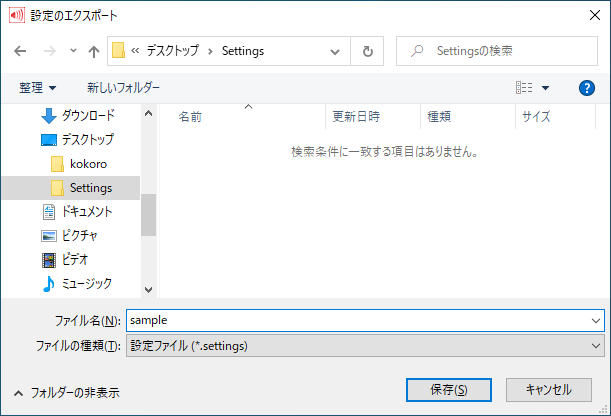The width and height of the screenshot is (611, 416).
Task: Open the 整理 menu
Action: pos(37,88)
